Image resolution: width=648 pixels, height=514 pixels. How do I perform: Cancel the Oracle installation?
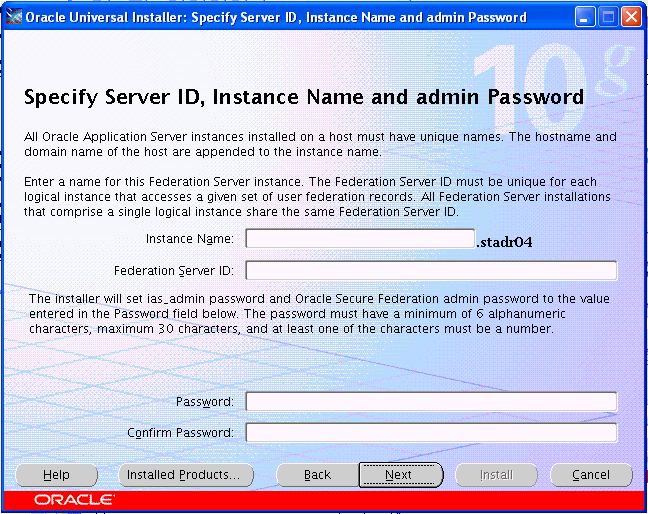coord(591,475)
